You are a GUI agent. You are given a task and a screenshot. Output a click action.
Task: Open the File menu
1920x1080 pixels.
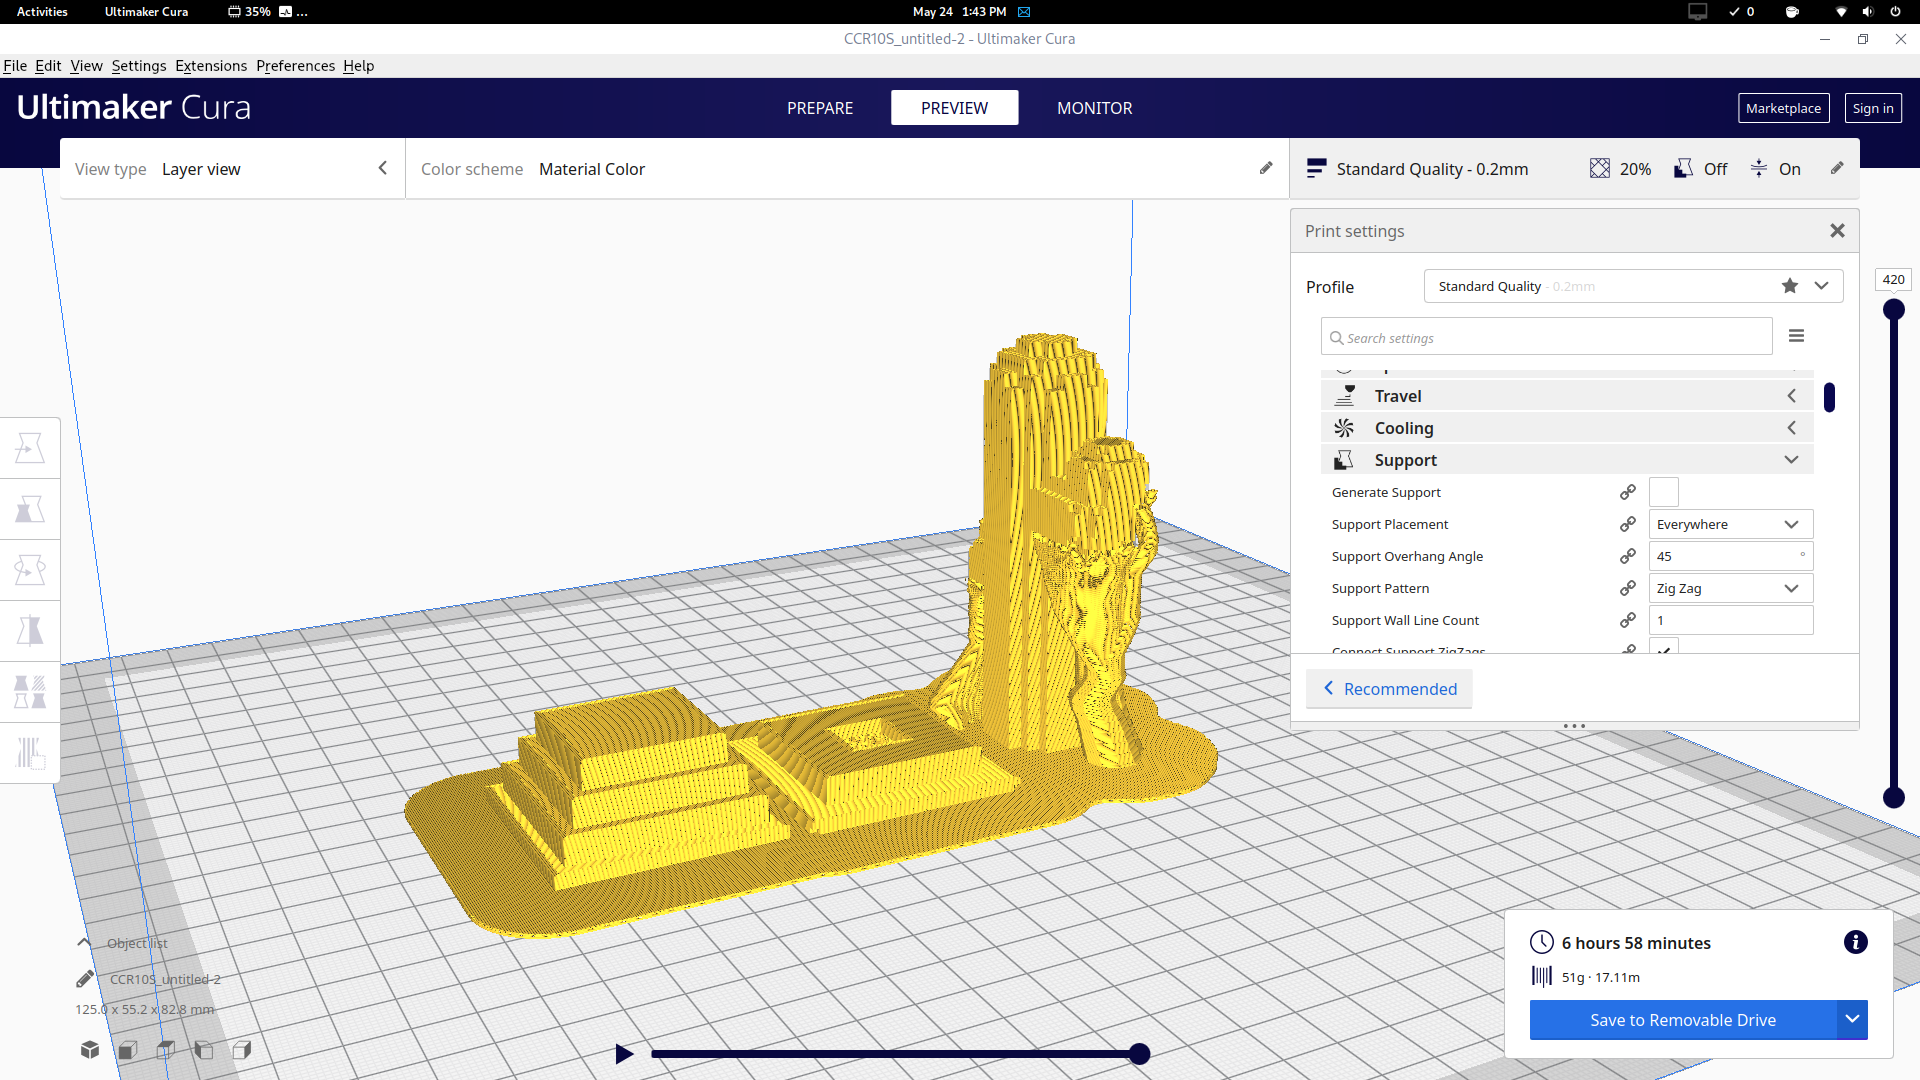15,65
